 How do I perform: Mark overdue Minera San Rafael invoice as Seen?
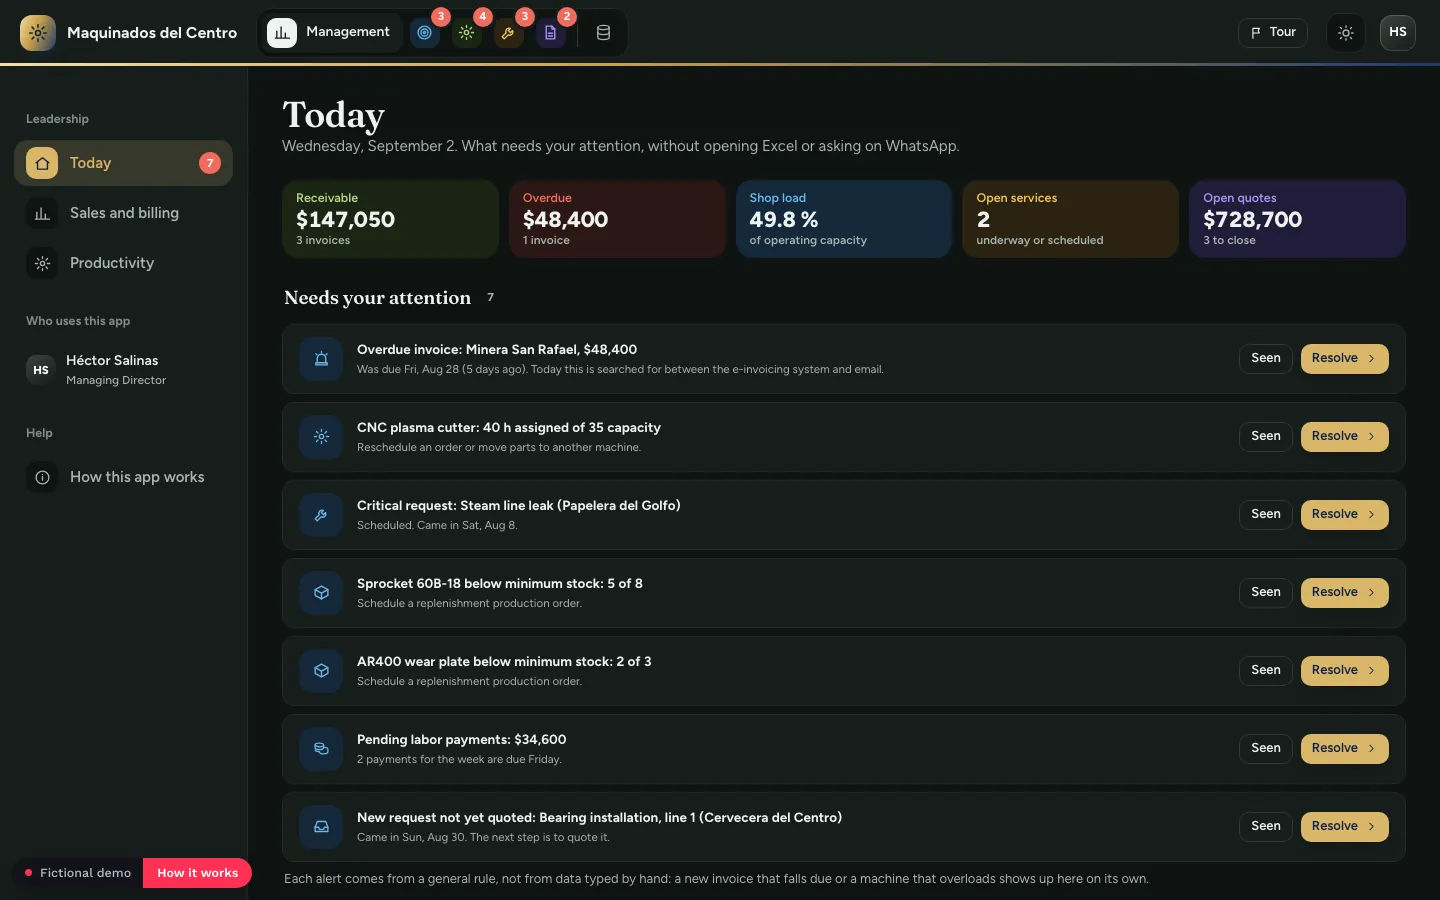[1265, 358]
